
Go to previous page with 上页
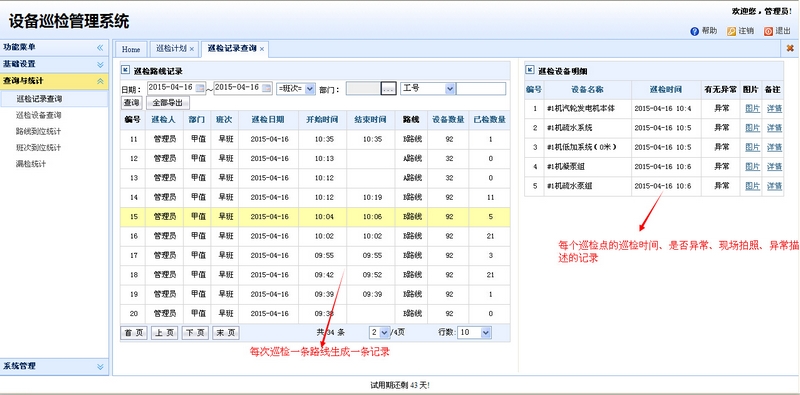(165, 333)
